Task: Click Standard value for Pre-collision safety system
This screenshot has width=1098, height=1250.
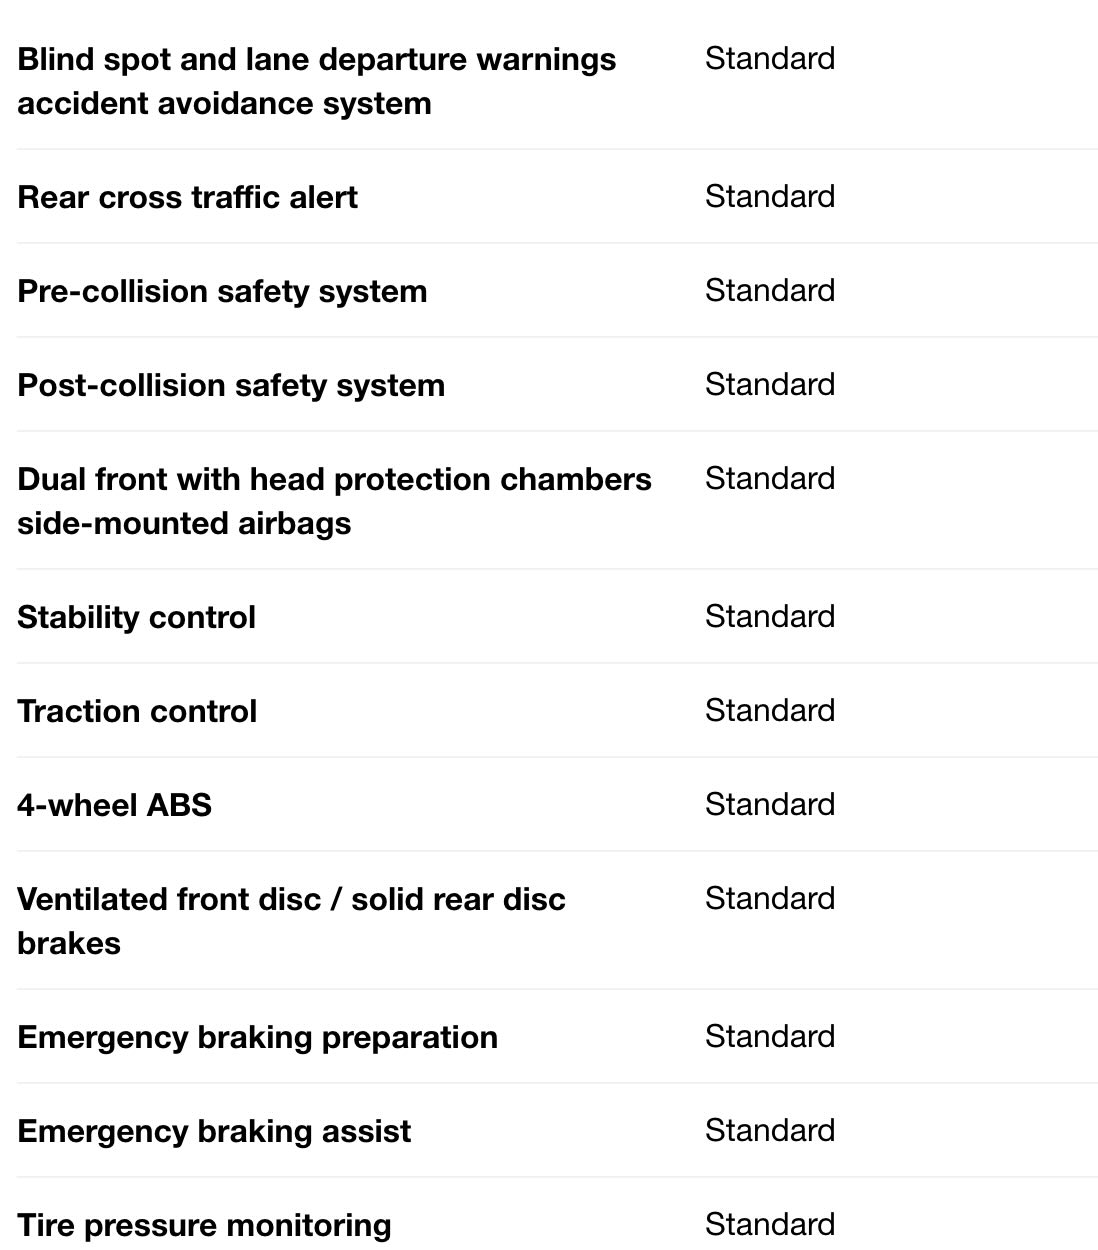Action: 769,290
